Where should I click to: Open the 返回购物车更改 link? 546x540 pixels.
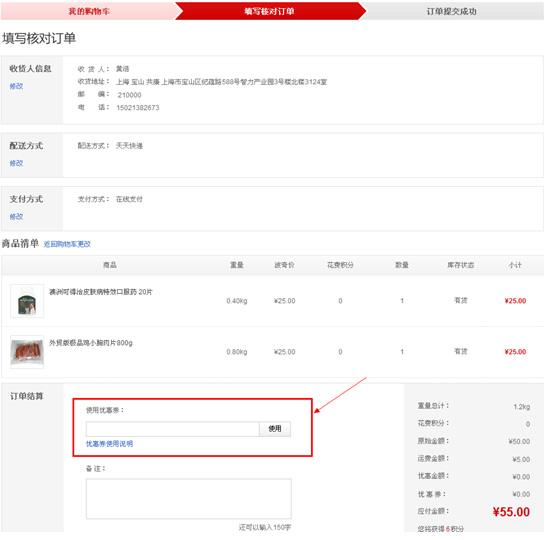pos(67,244)
